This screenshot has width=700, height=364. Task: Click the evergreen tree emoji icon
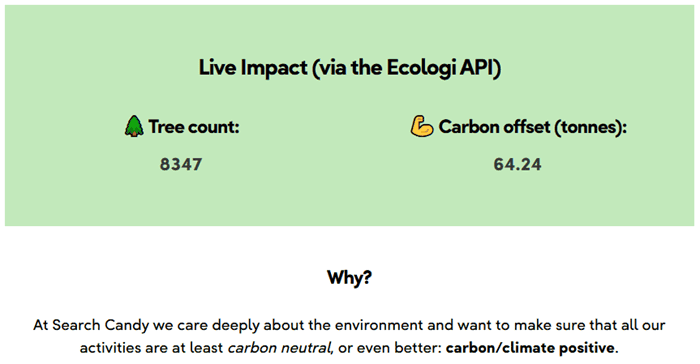coord(134,126)
